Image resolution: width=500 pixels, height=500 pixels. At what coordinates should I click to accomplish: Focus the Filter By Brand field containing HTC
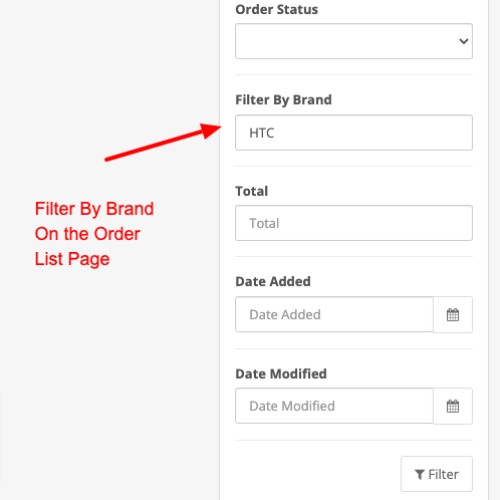pyautogui.click(x=354, y=133)
